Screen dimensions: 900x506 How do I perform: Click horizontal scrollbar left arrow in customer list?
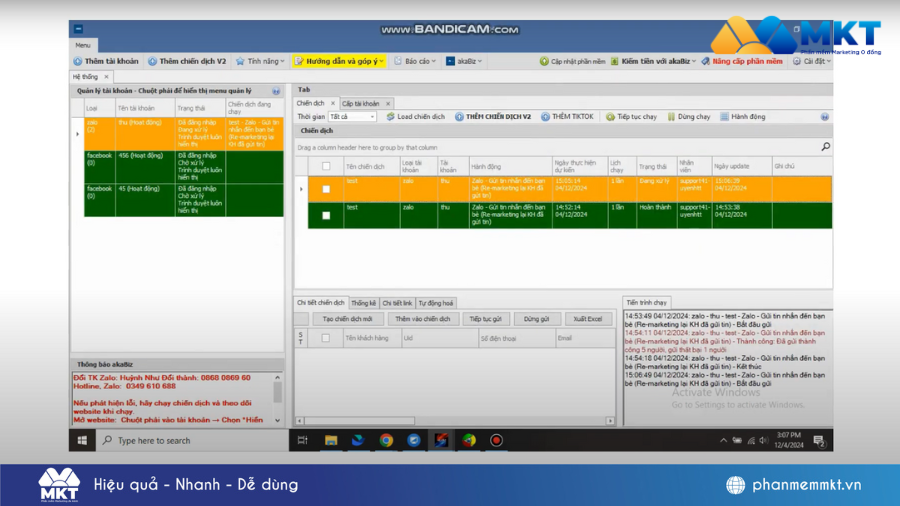point(300,421)
